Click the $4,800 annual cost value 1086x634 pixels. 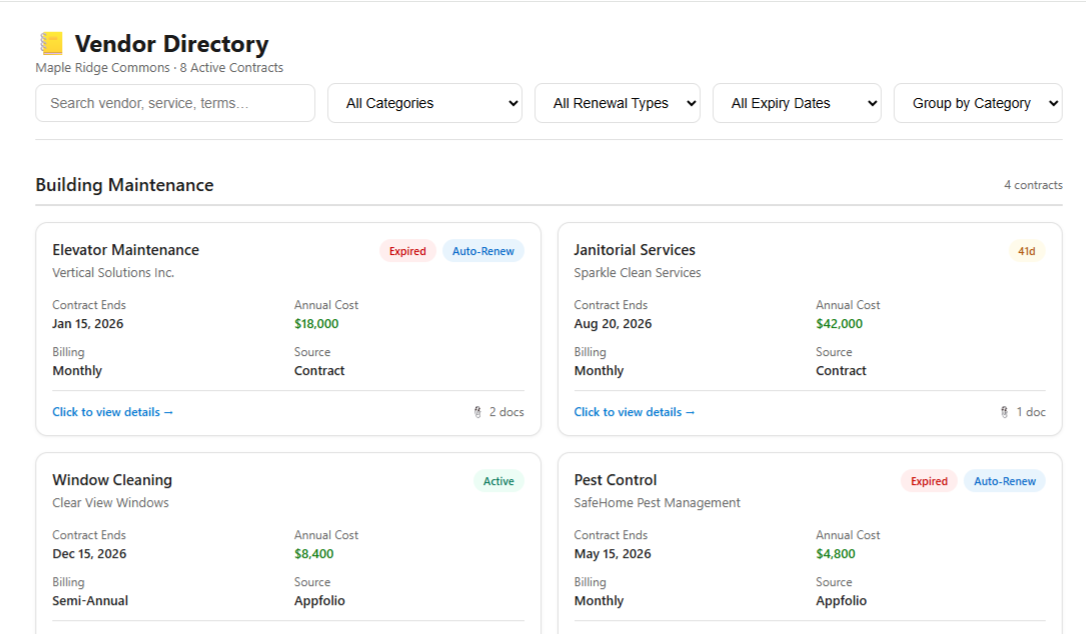click(835, 554)
